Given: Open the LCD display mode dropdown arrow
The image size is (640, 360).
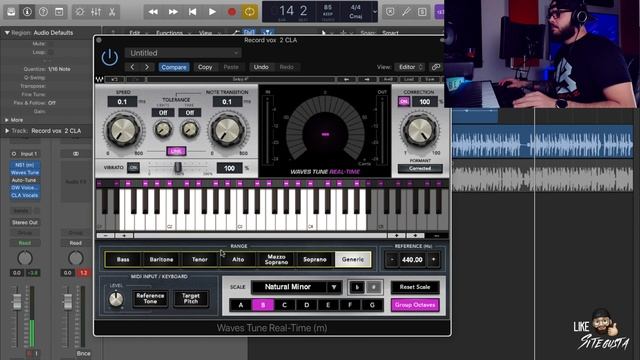Looking at the screenshot, I should (375, 12).
